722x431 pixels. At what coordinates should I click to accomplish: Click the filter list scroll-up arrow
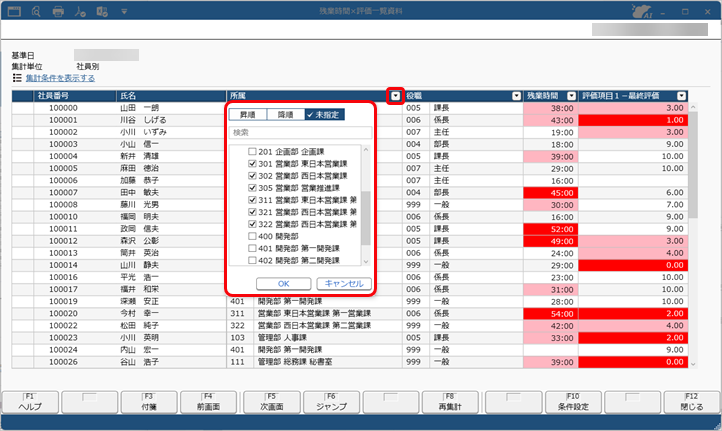[366, 150]
